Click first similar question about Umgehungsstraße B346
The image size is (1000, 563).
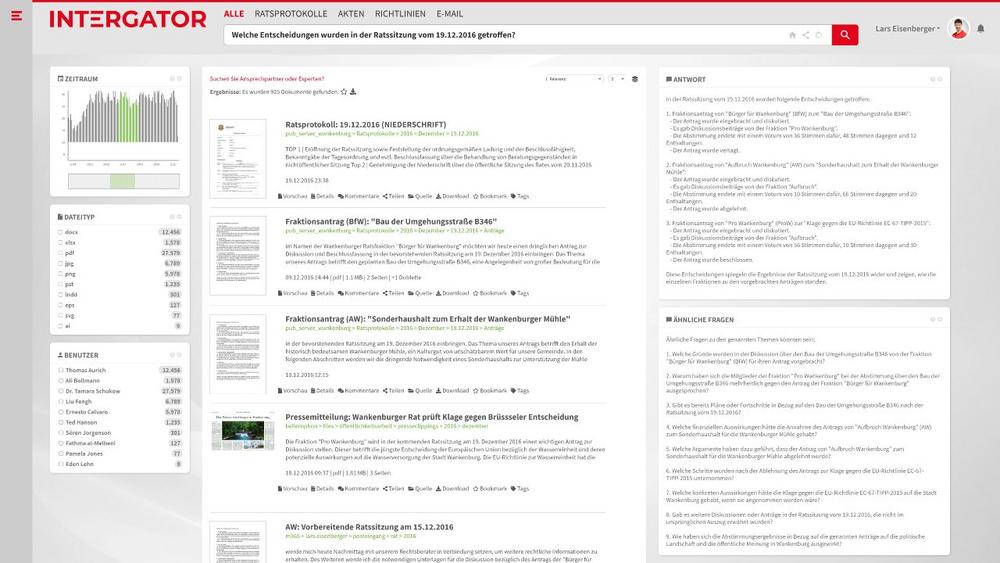799,358
